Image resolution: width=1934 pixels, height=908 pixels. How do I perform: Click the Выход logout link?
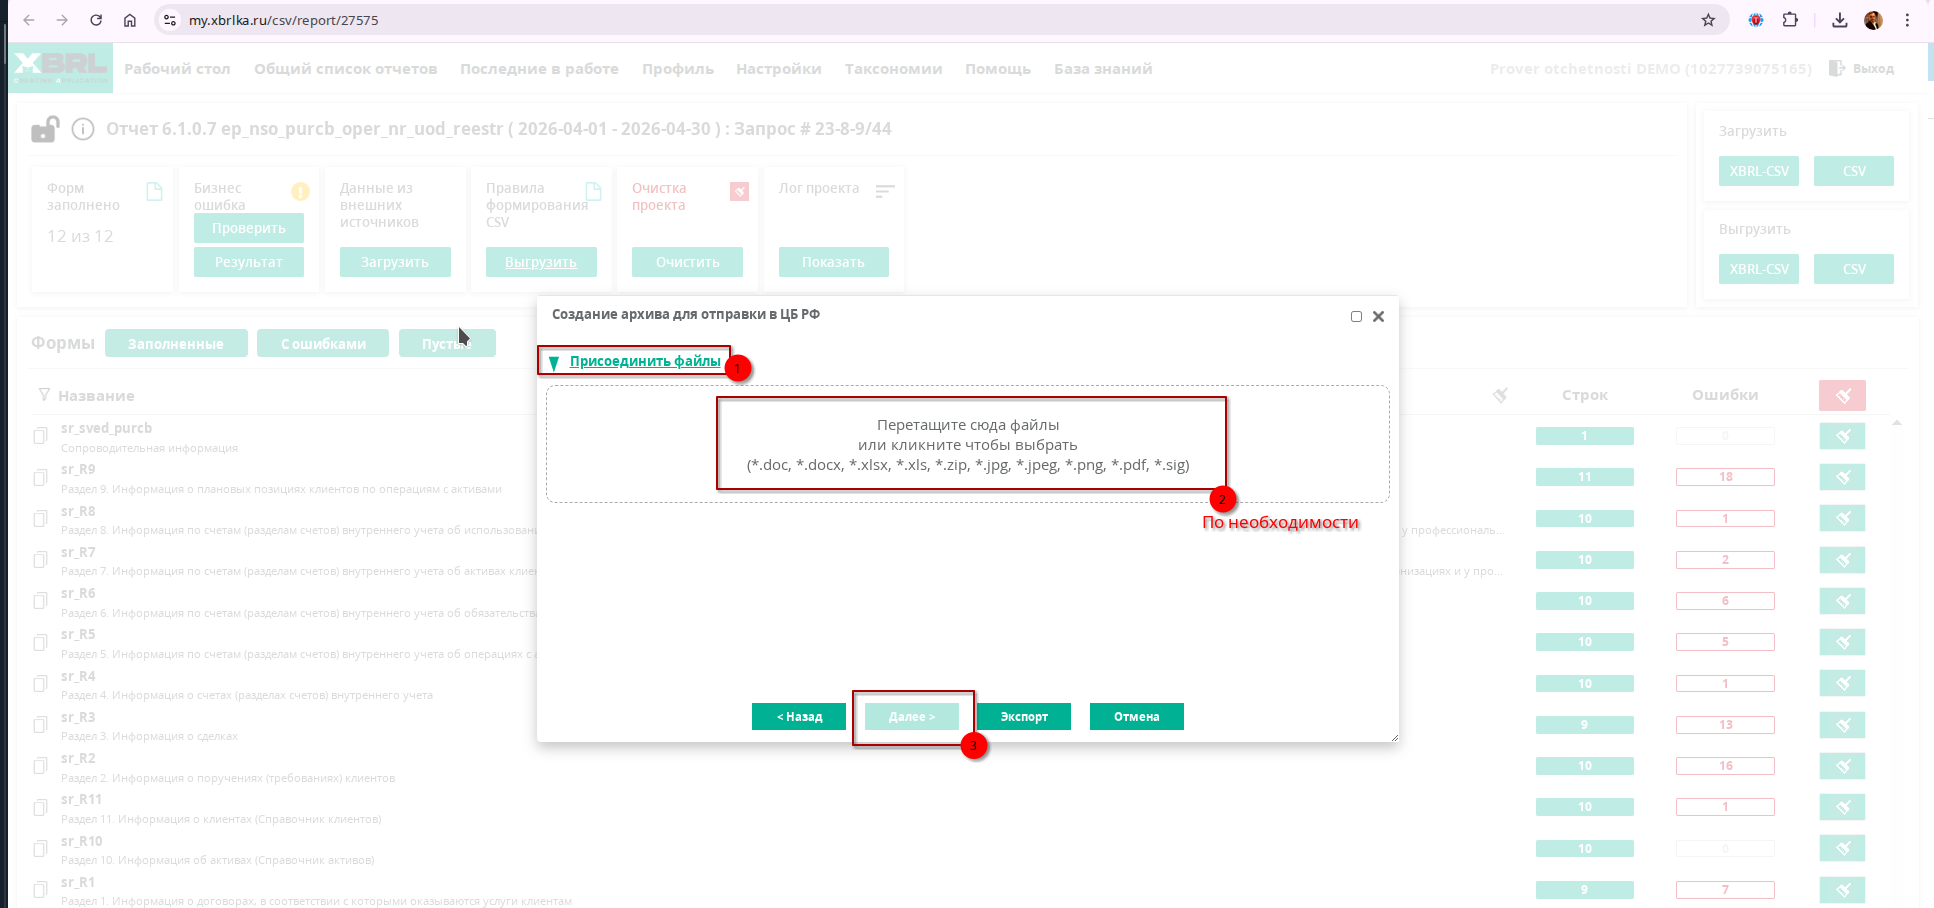pyautogui.click(x=1862, y=69)
